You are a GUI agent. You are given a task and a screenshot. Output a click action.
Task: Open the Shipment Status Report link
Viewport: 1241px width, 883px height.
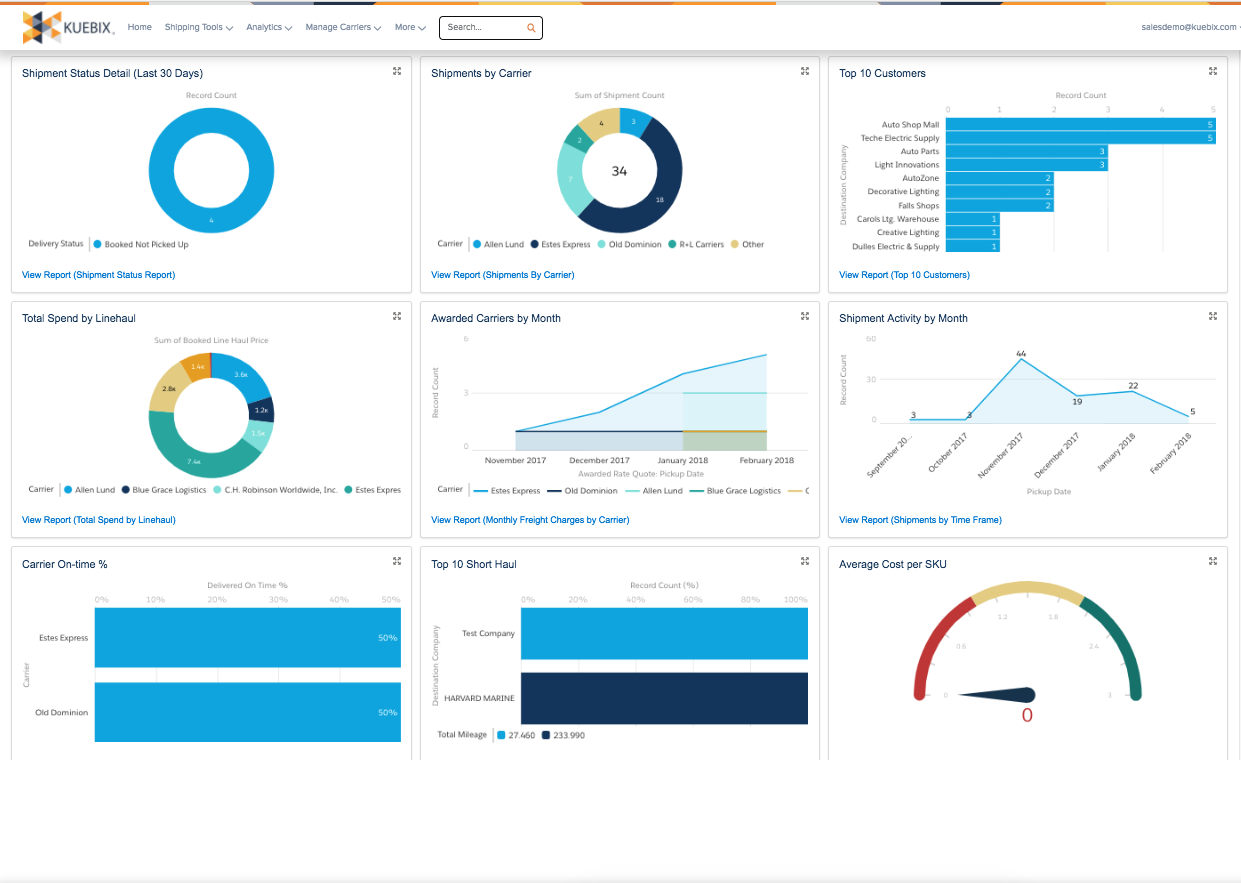[x=98, y=274]
